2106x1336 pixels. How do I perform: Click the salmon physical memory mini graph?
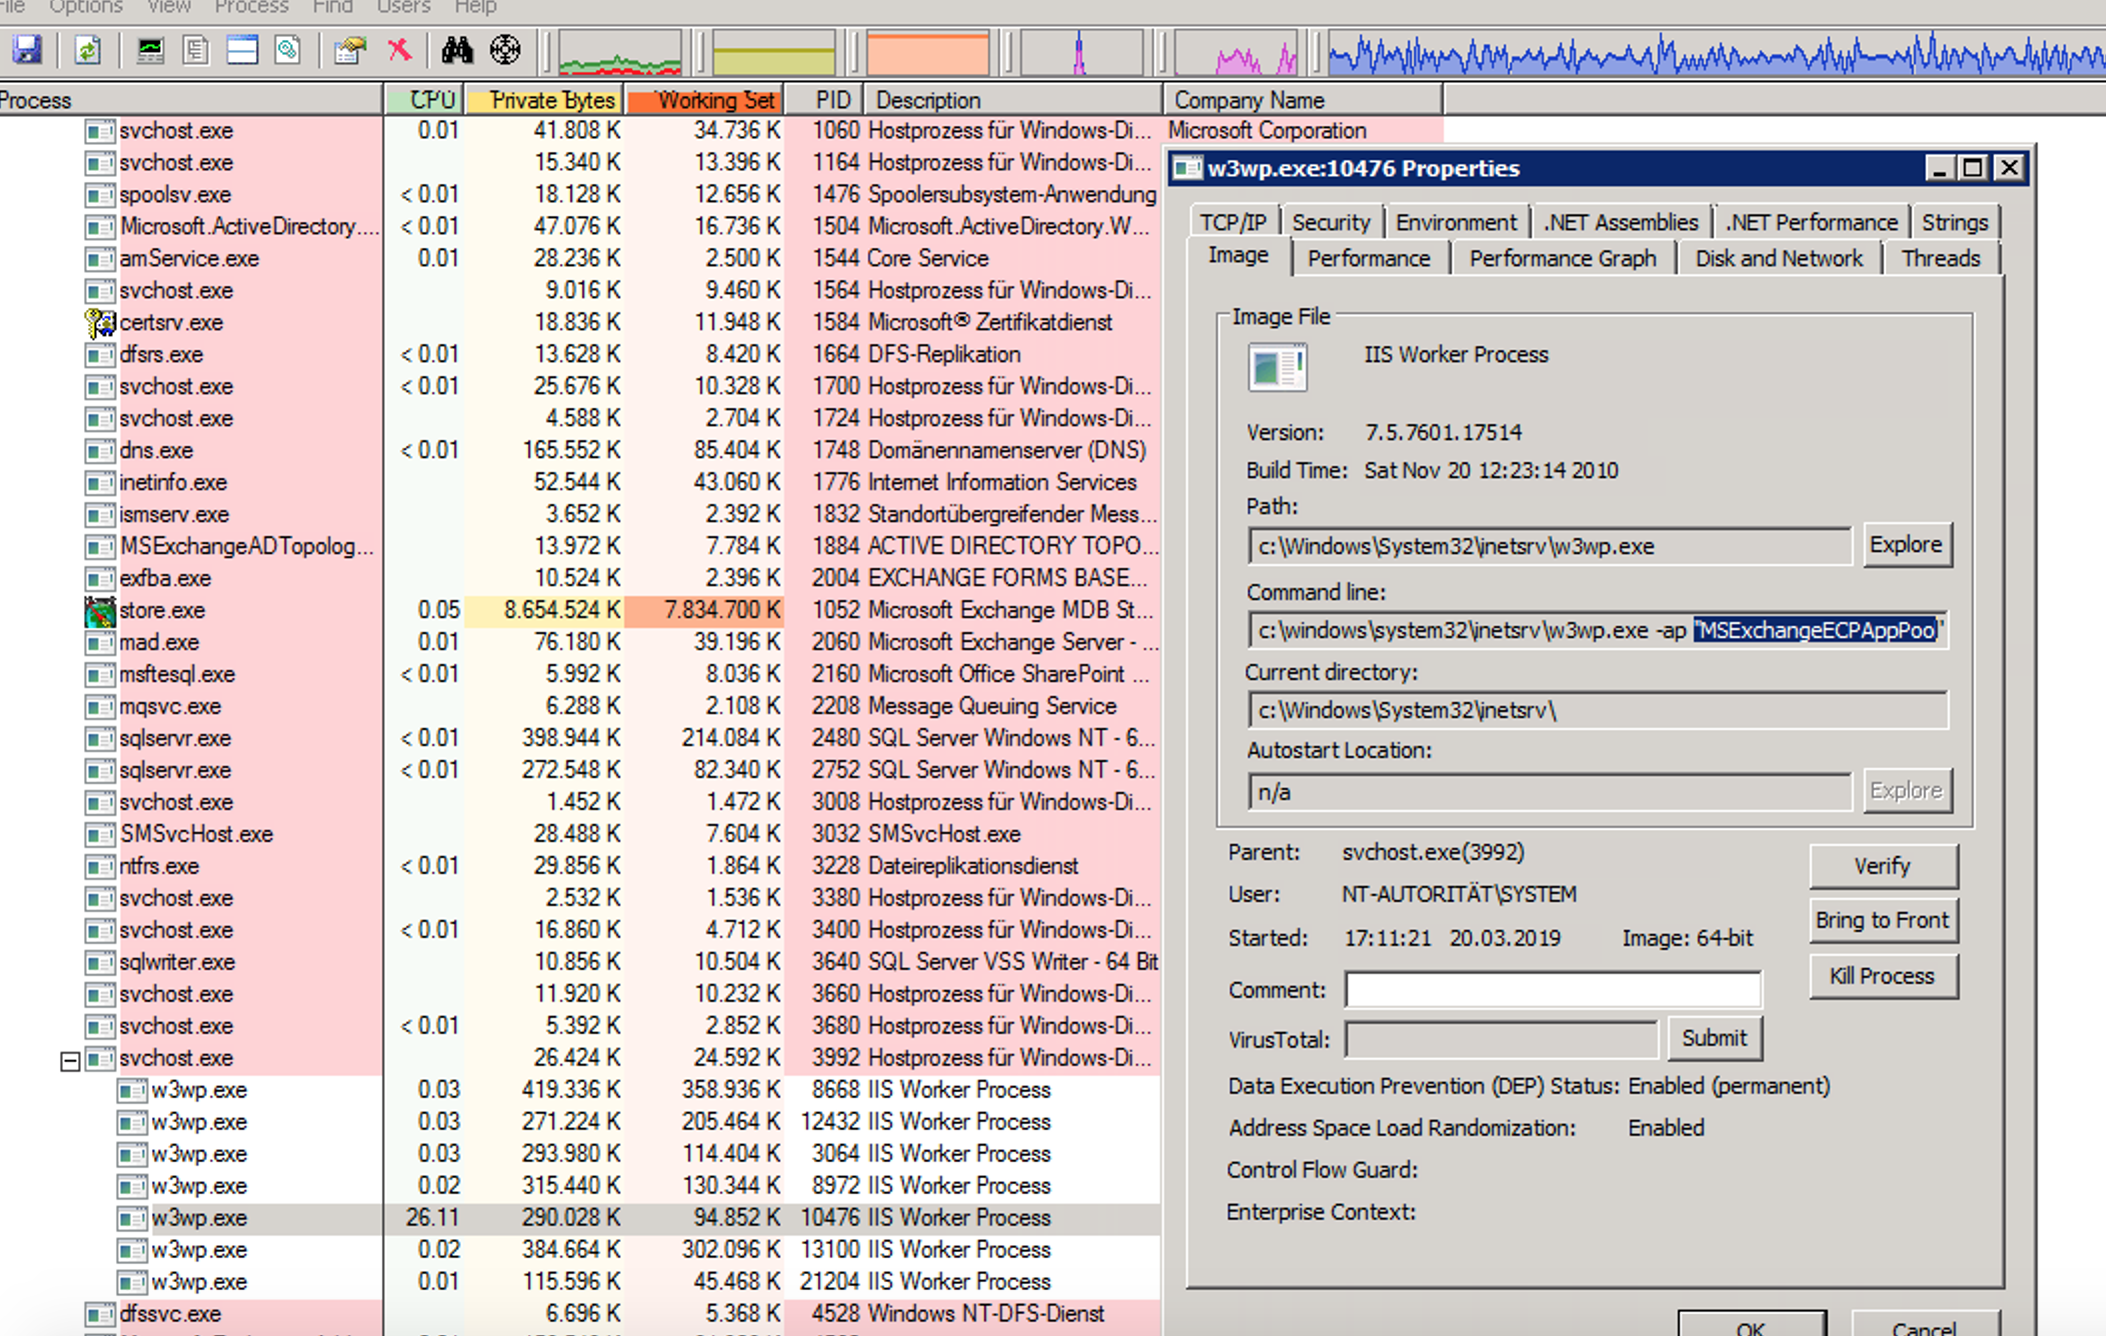pyautogui.click(x=928, y=52)
